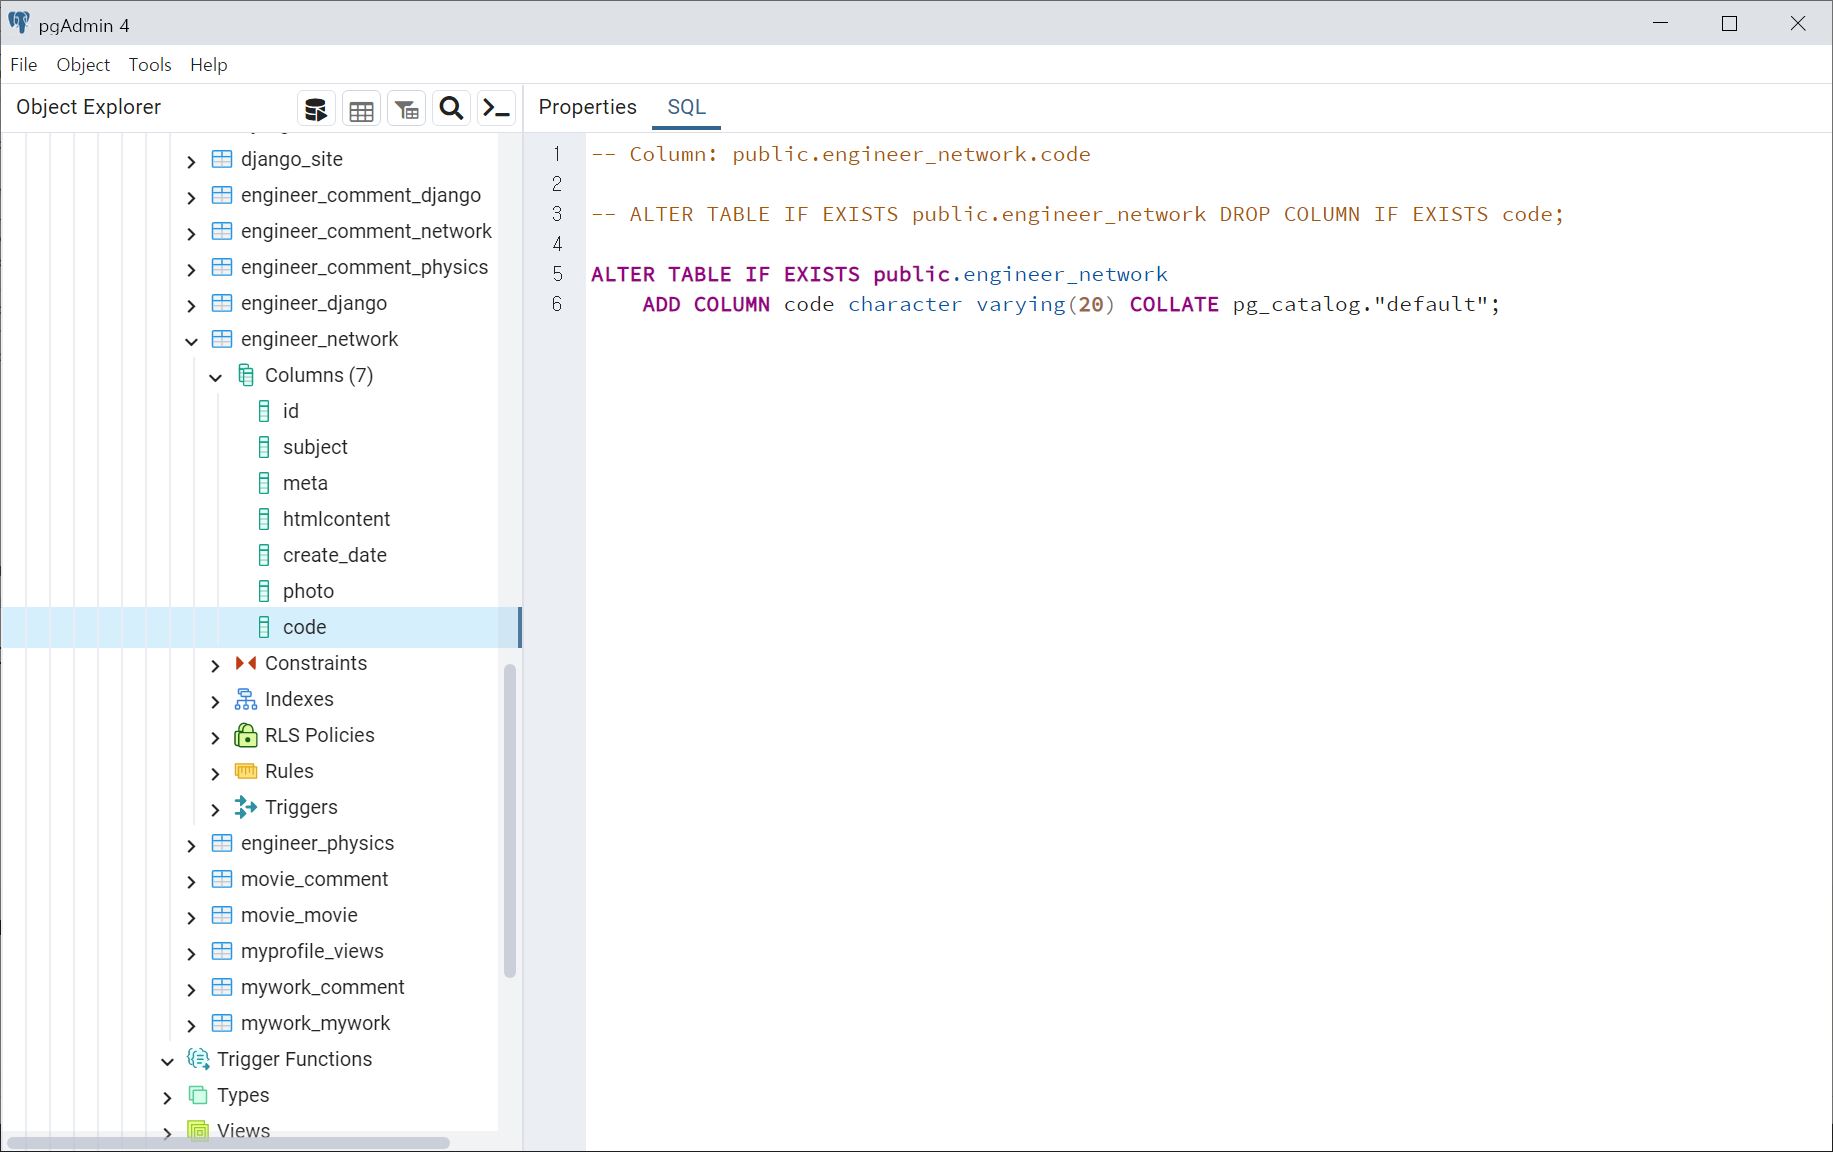Click the Filtered Rows toolbar icon

pos(406,109)
